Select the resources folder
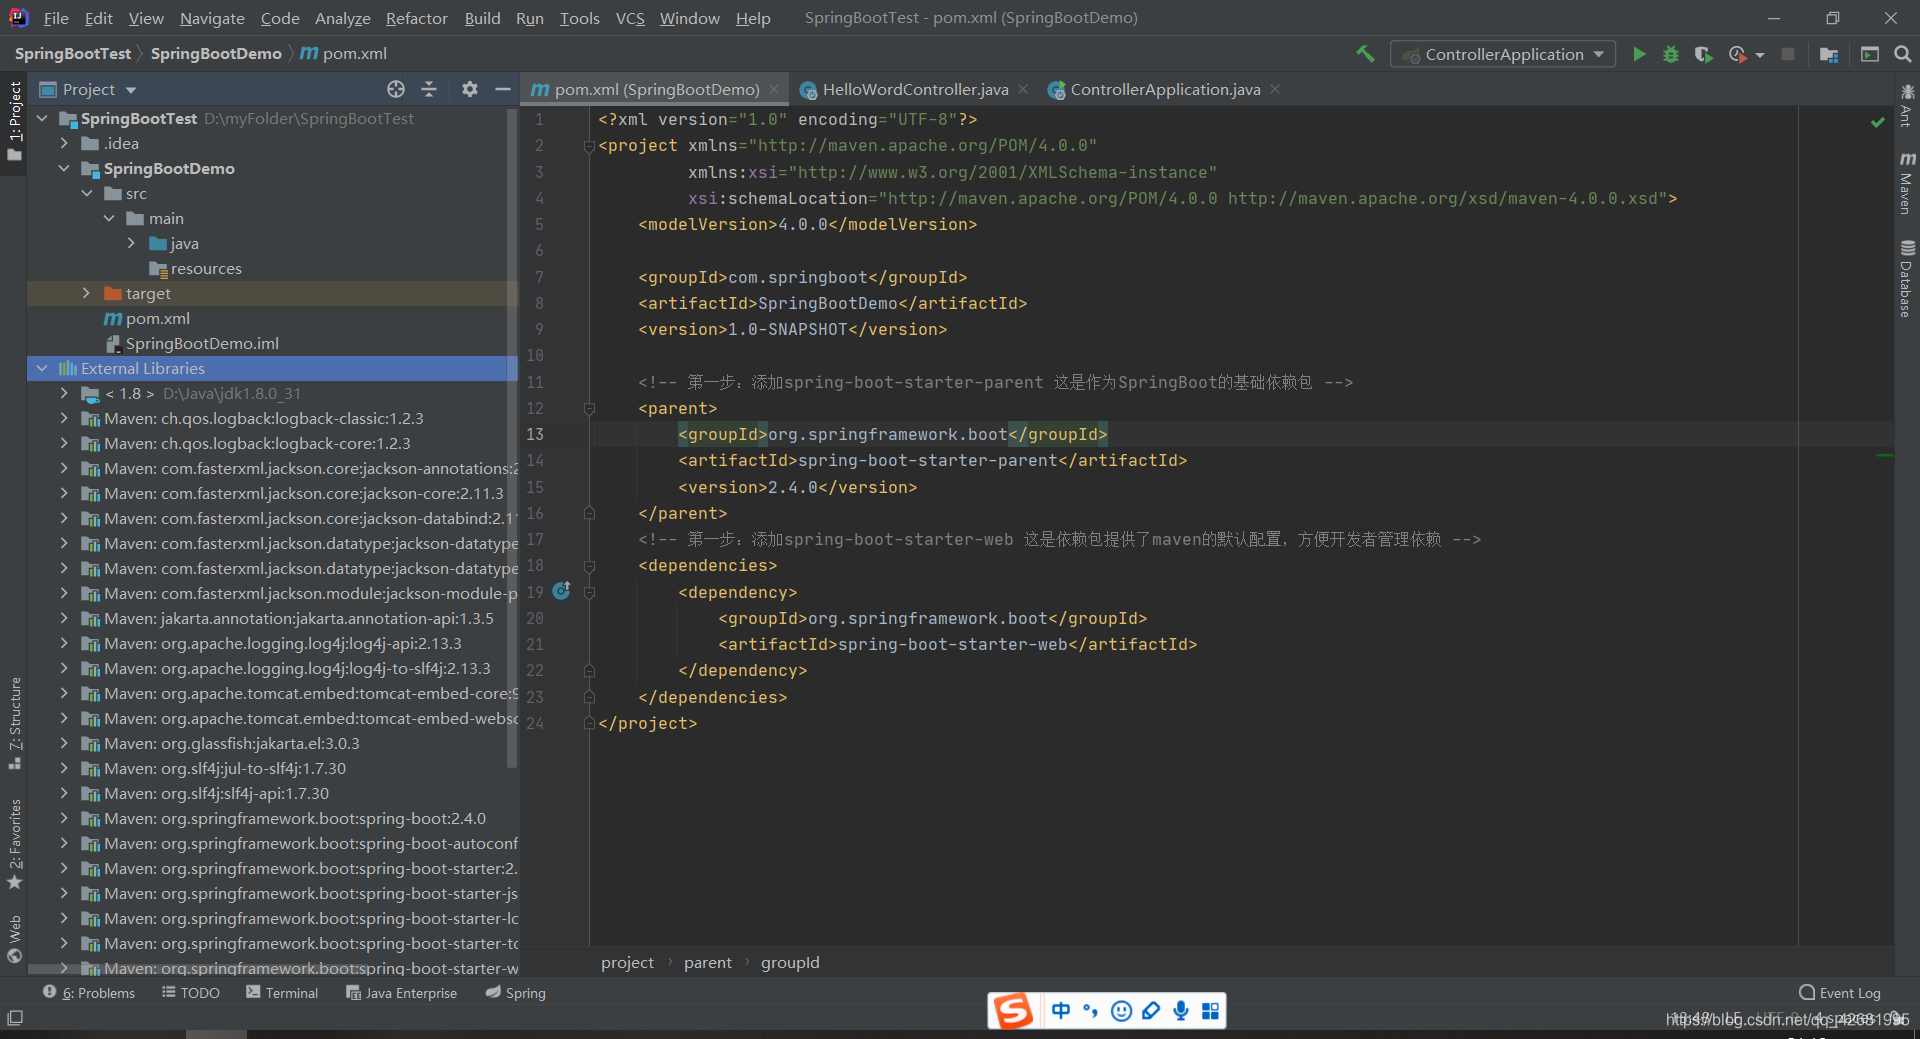The width and height of the screenshot is (1920, 1039). [x=206, y=268]
